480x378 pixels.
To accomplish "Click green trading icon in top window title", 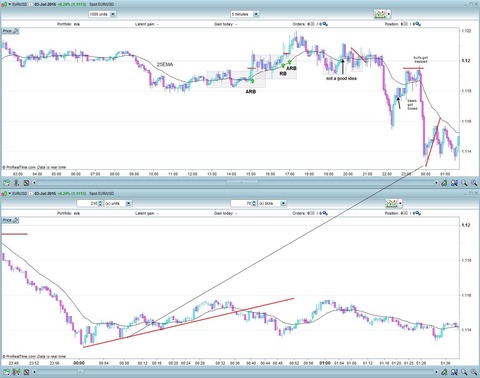I will [x=4, y=4].
